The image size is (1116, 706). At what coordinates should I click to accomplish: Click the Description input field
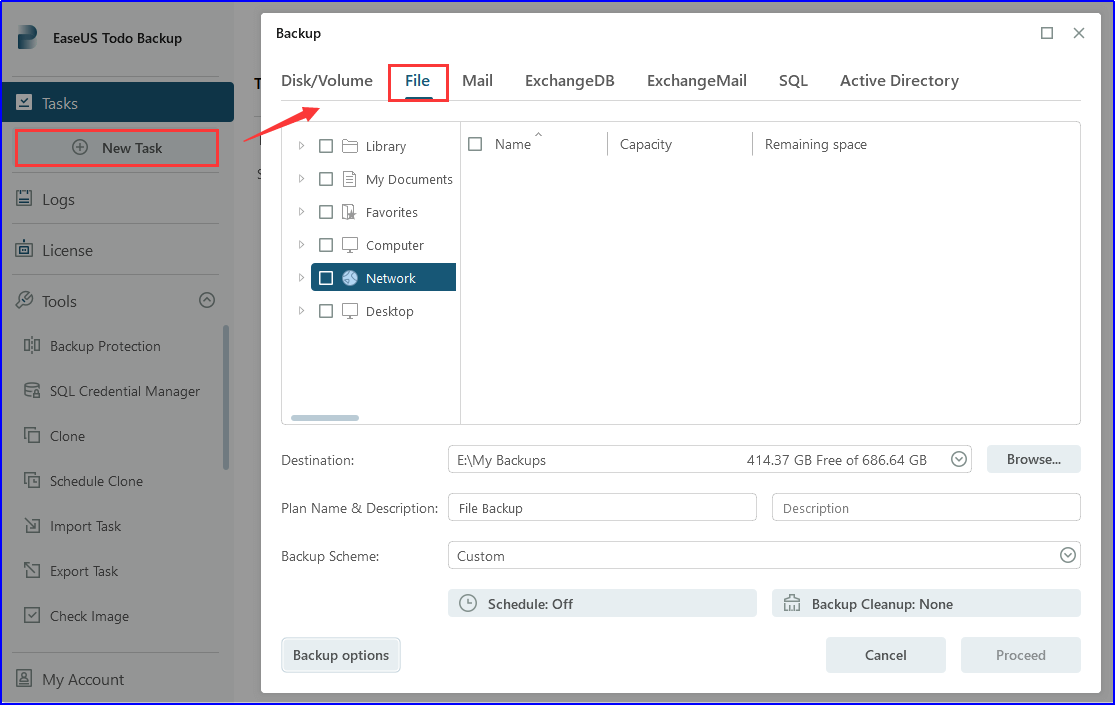[x=925, y=508]
